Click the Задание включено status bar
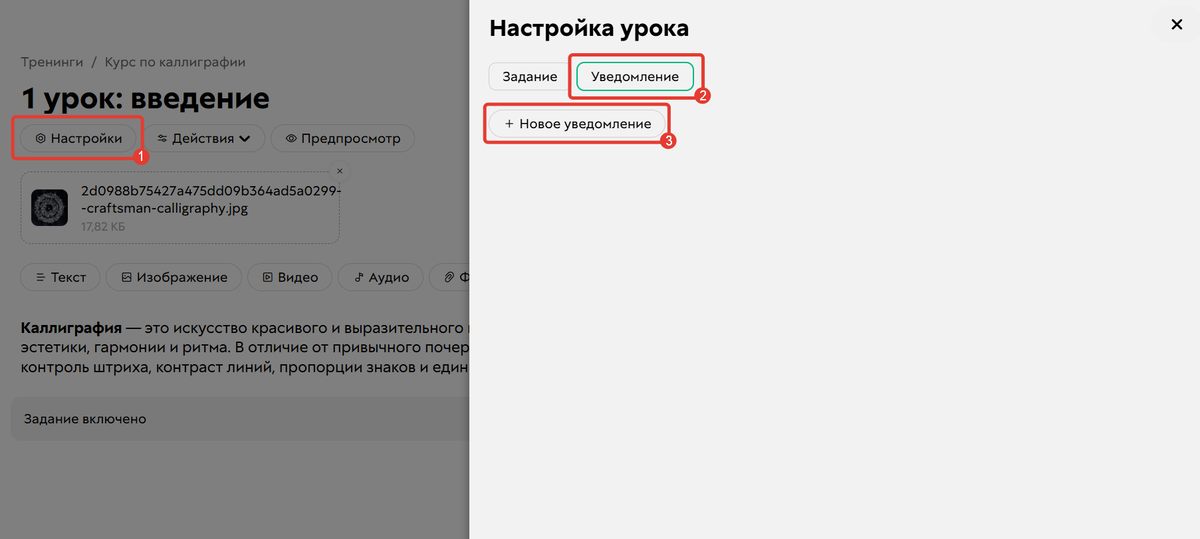The height and width of the screenshot is (539, 1200). 240,419
